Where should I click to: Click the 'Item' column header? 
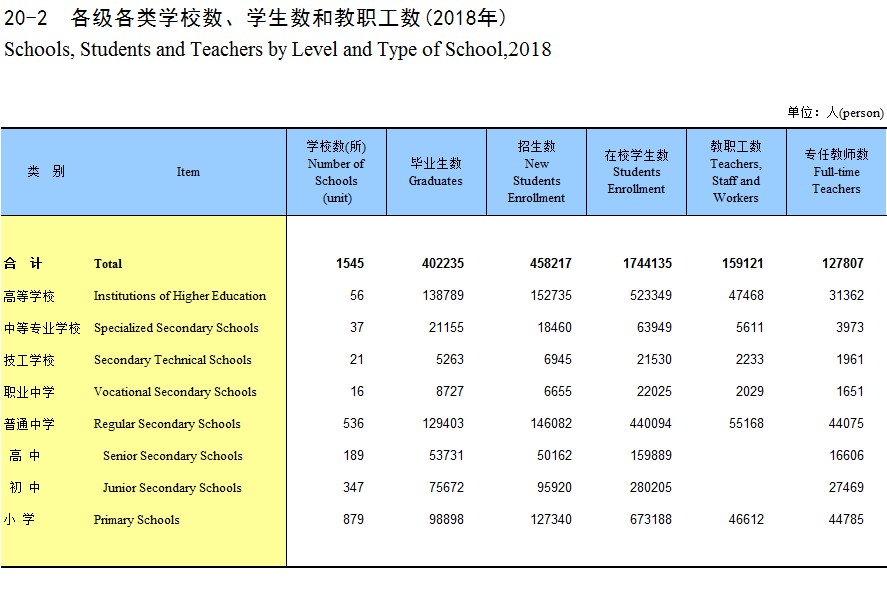coord(188,172)
